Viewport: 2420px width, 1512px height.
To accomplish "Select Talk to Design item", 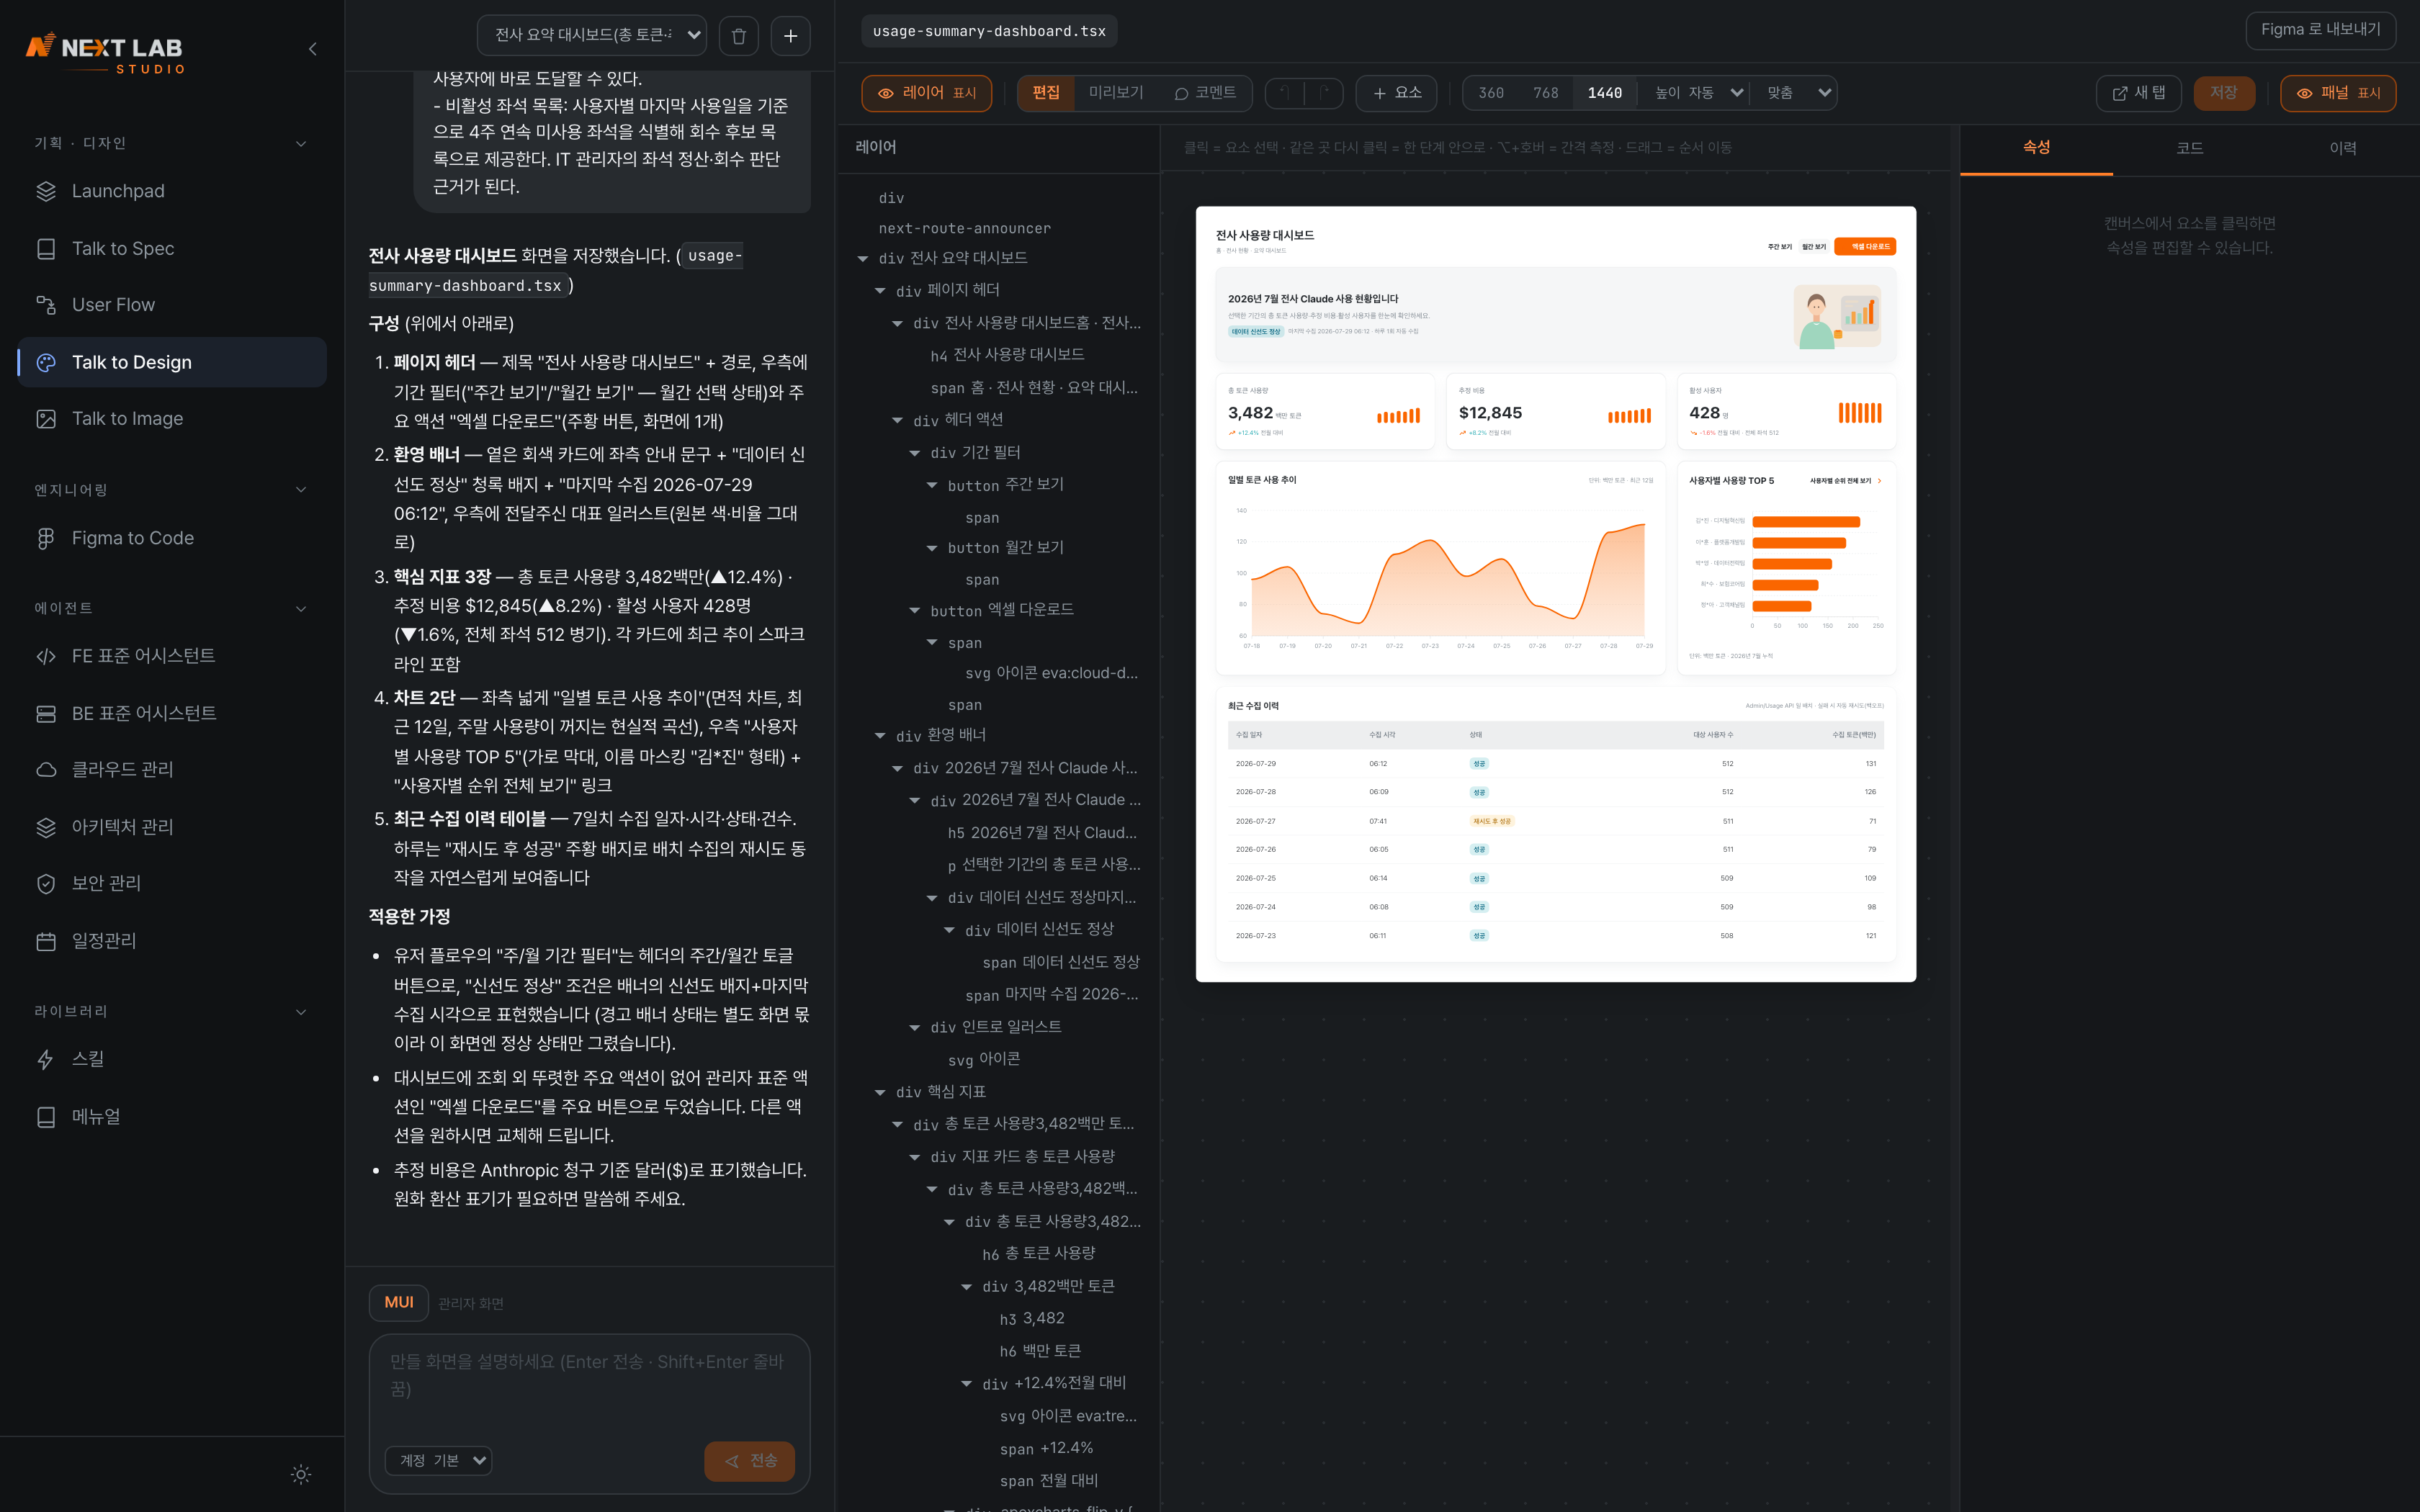I will (172, 362).
